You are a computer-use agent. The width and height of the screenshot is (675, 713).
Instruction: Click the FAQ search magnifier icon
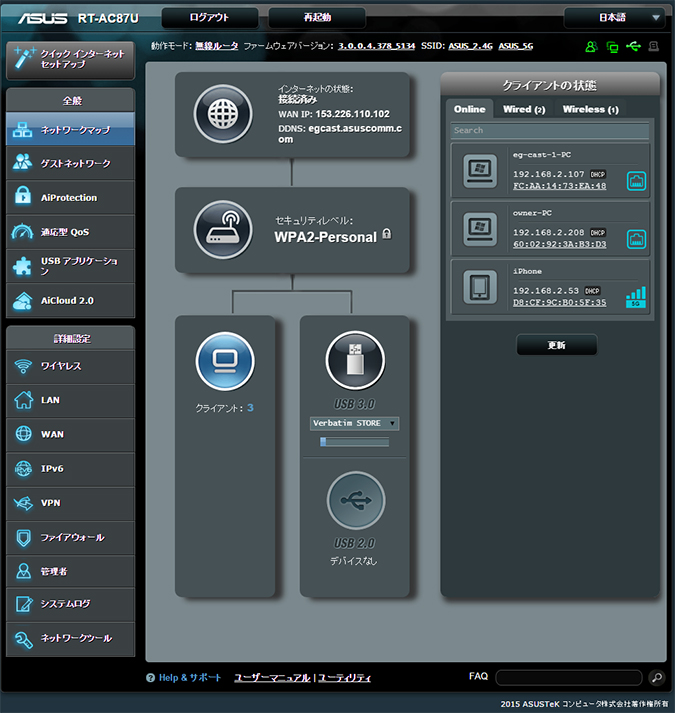click(x=657, y=678)
